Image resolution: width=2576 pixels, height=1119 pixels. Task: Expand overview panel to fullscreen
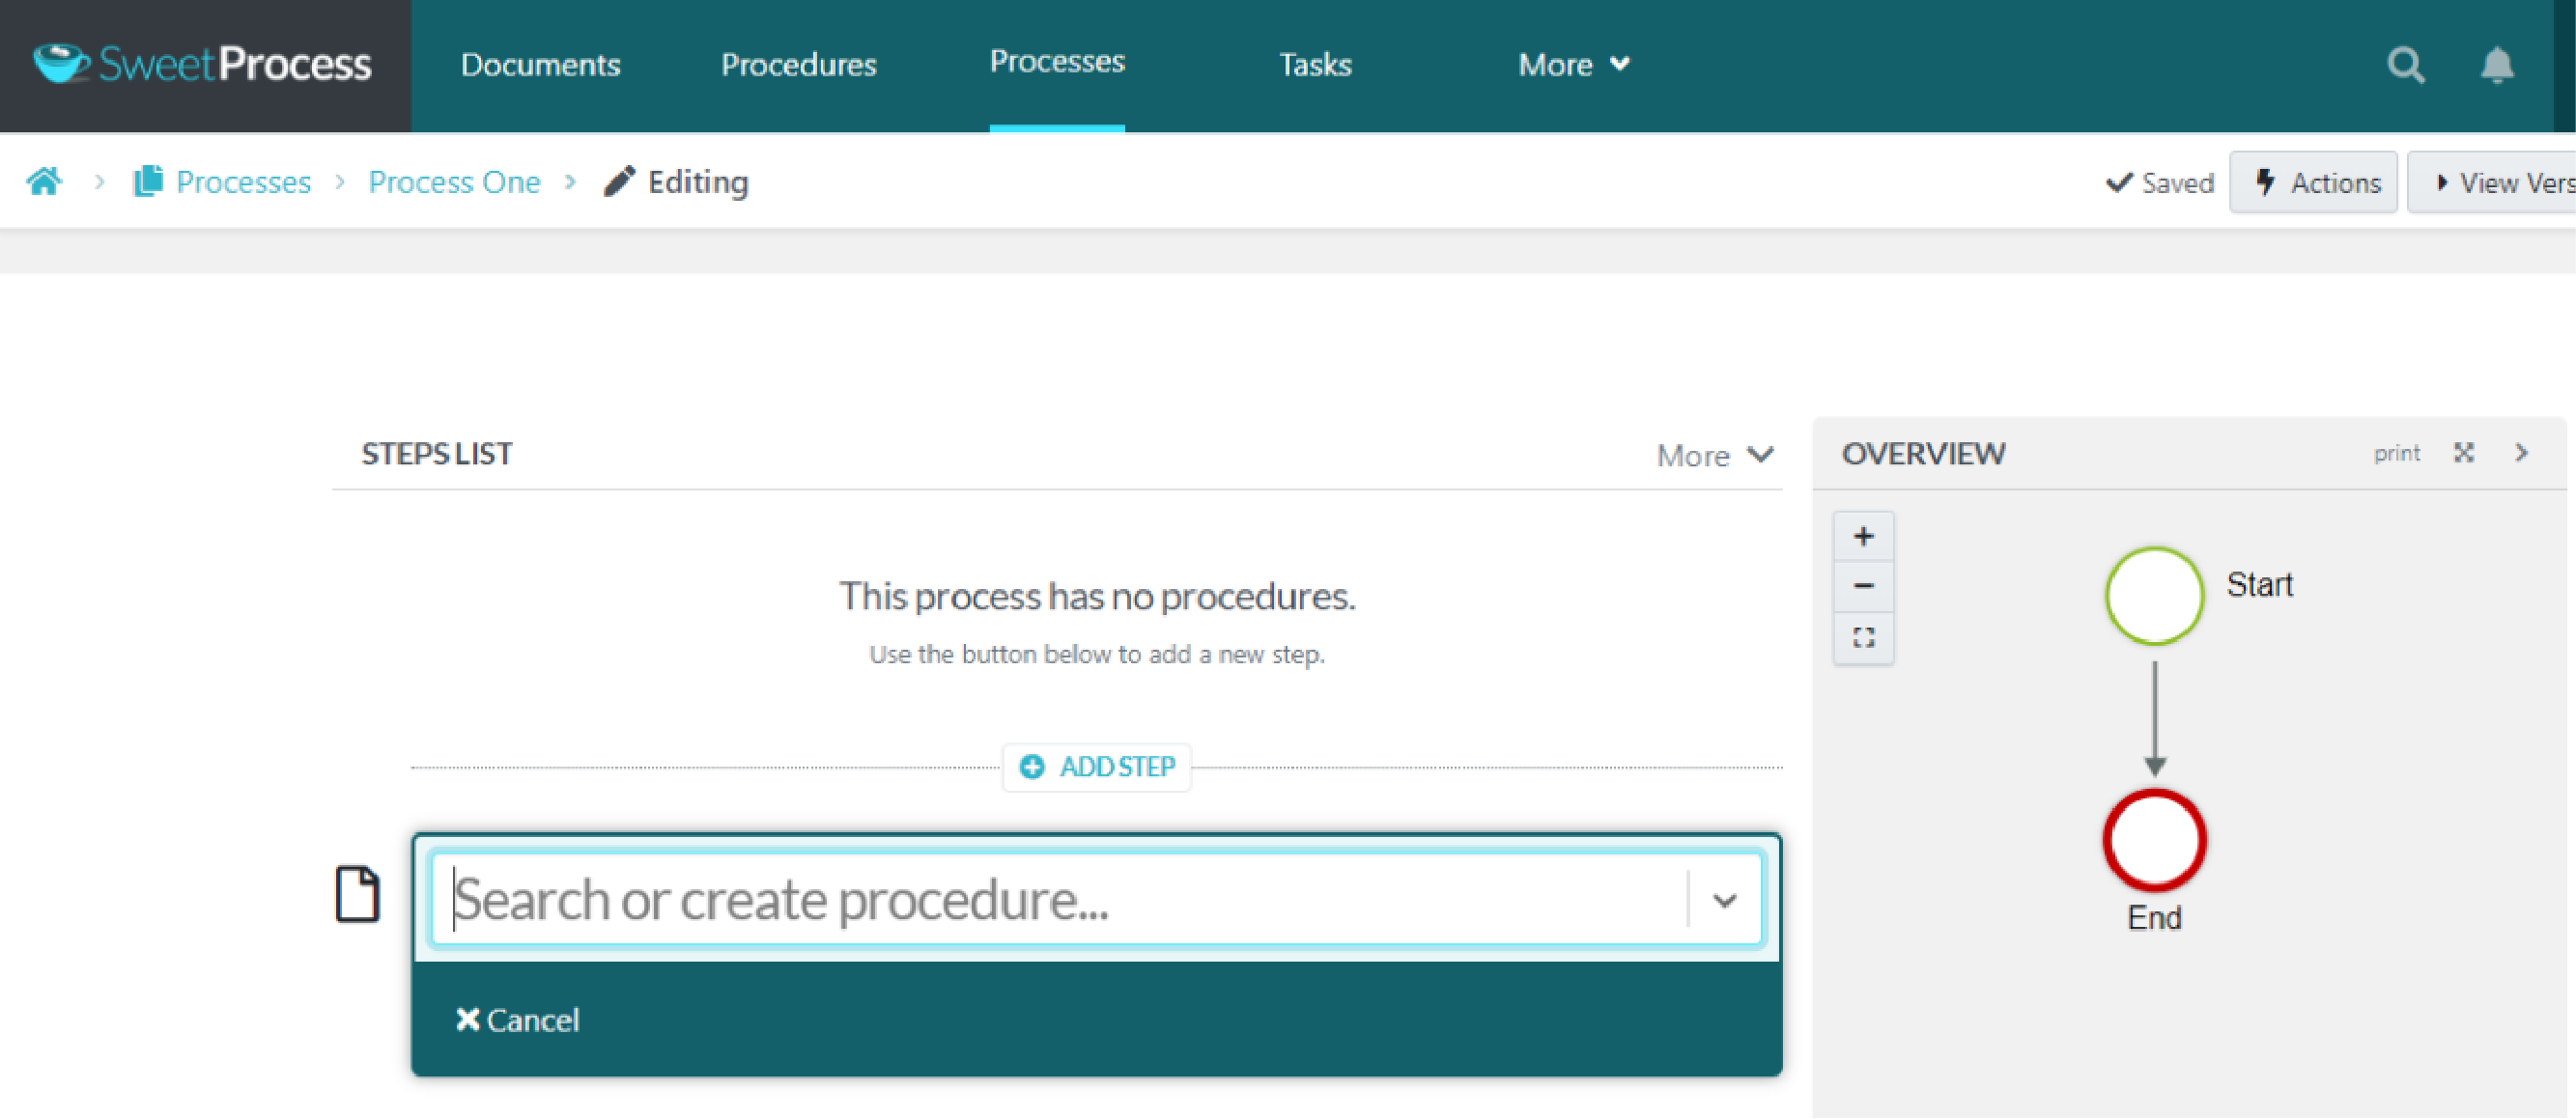2464,453
